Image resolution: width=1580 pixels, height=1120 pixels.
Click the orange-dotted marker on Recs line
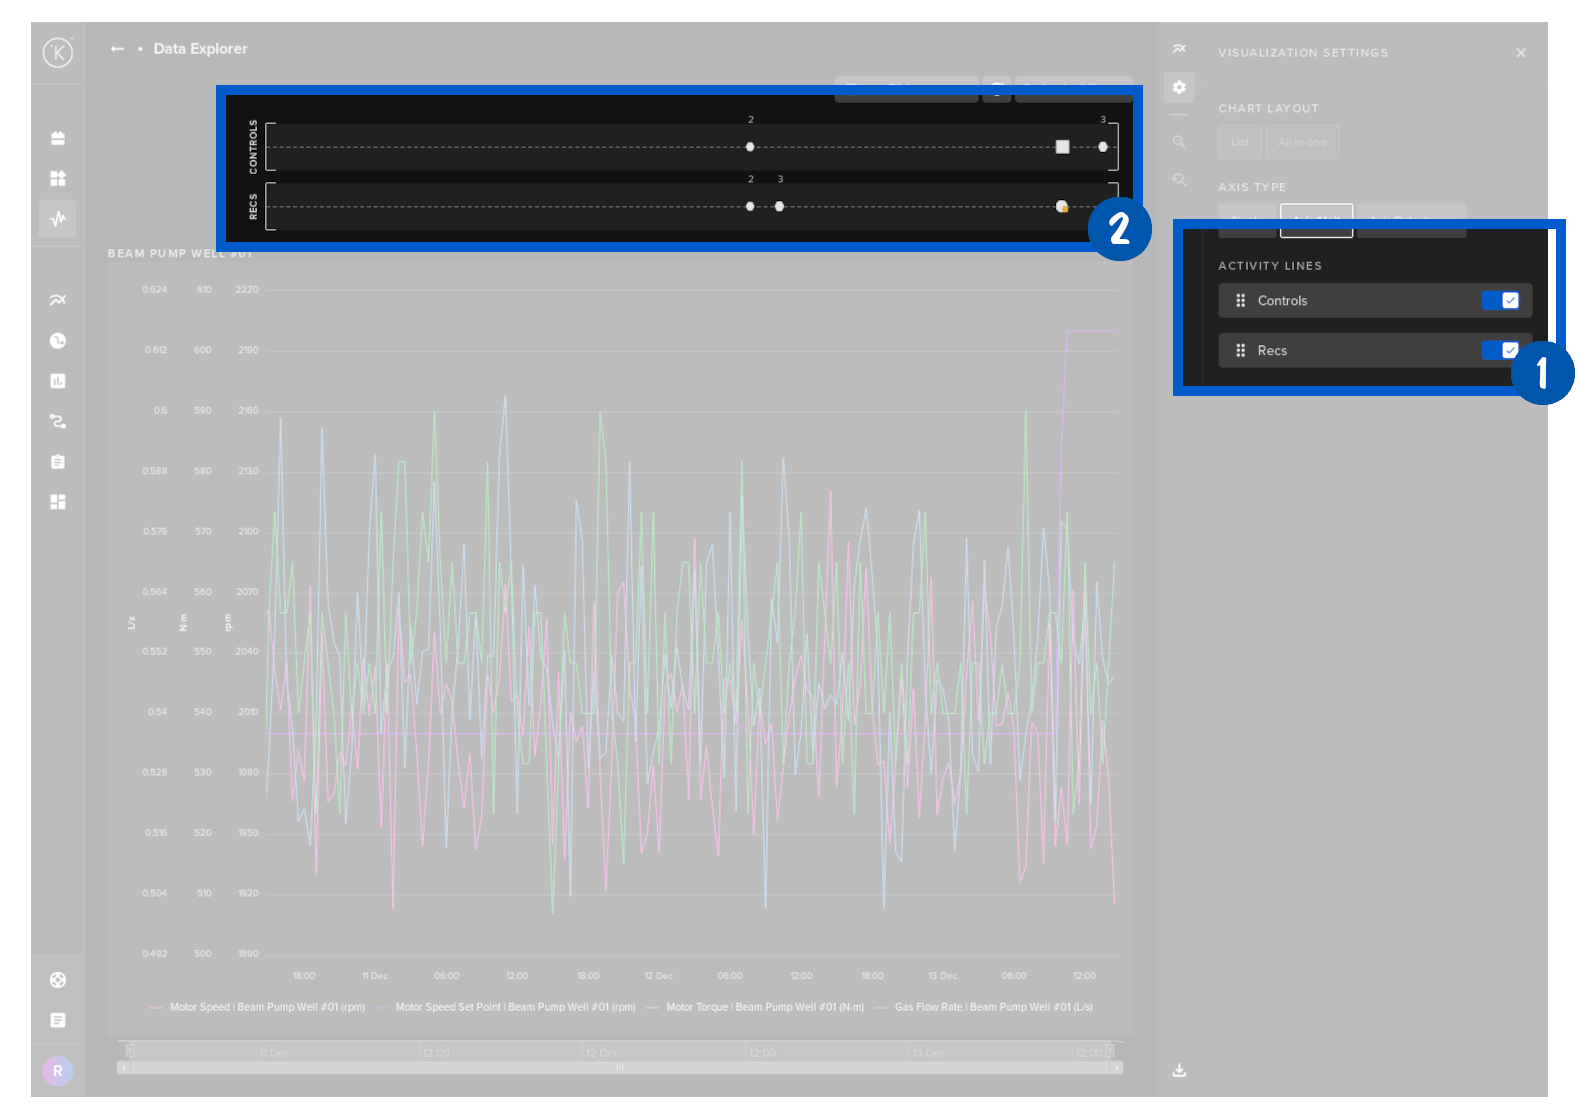pyautogui.click(x=1062, y=207)
